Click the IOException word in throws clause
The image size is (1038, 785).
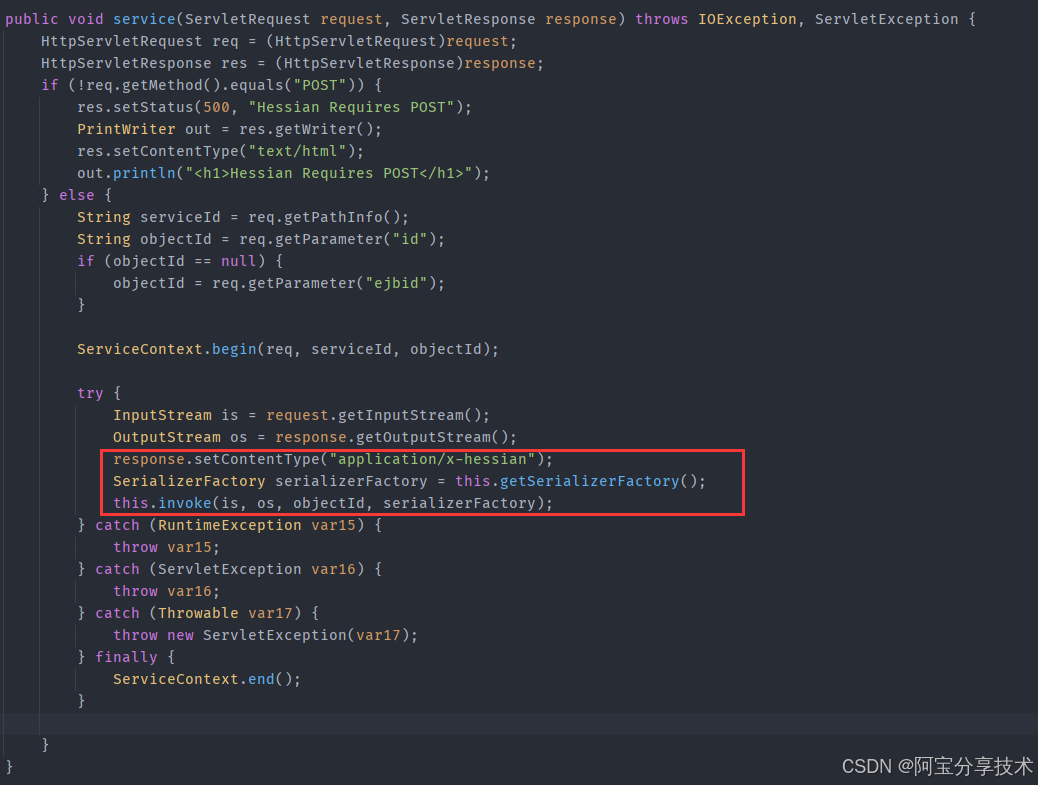(747, 19)
